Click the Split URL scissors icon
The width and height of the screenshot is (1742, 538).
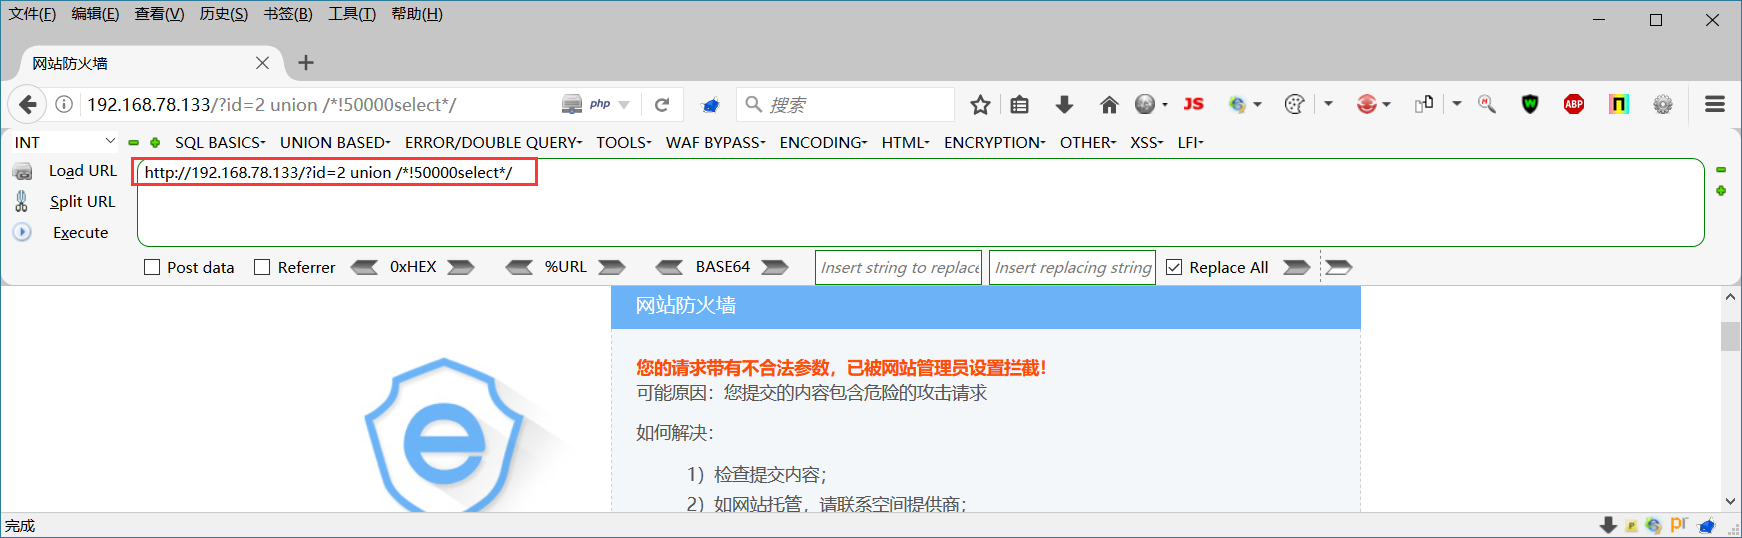pos(22,201)
